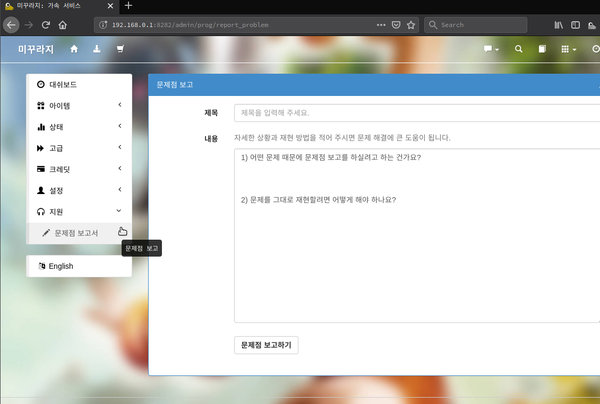Open the shopping cart icon in the navbar
600x404 pixels.
(x=120, y=49)
